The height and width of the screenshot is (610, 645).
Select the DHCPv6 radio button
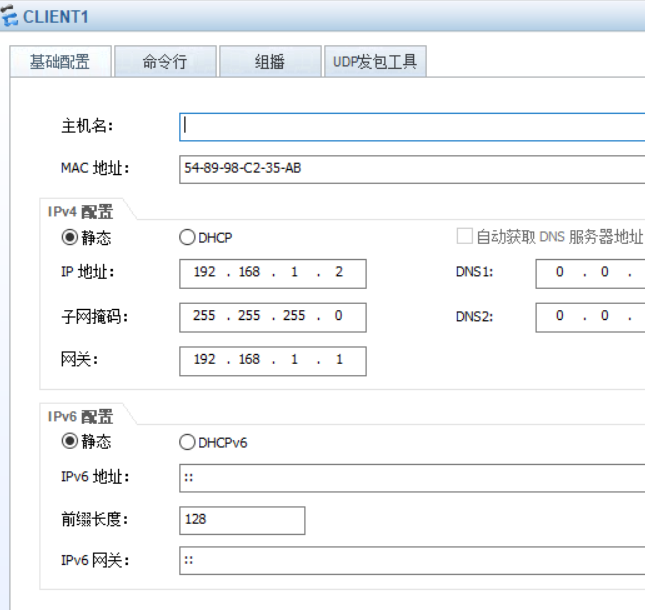(187, 443)
